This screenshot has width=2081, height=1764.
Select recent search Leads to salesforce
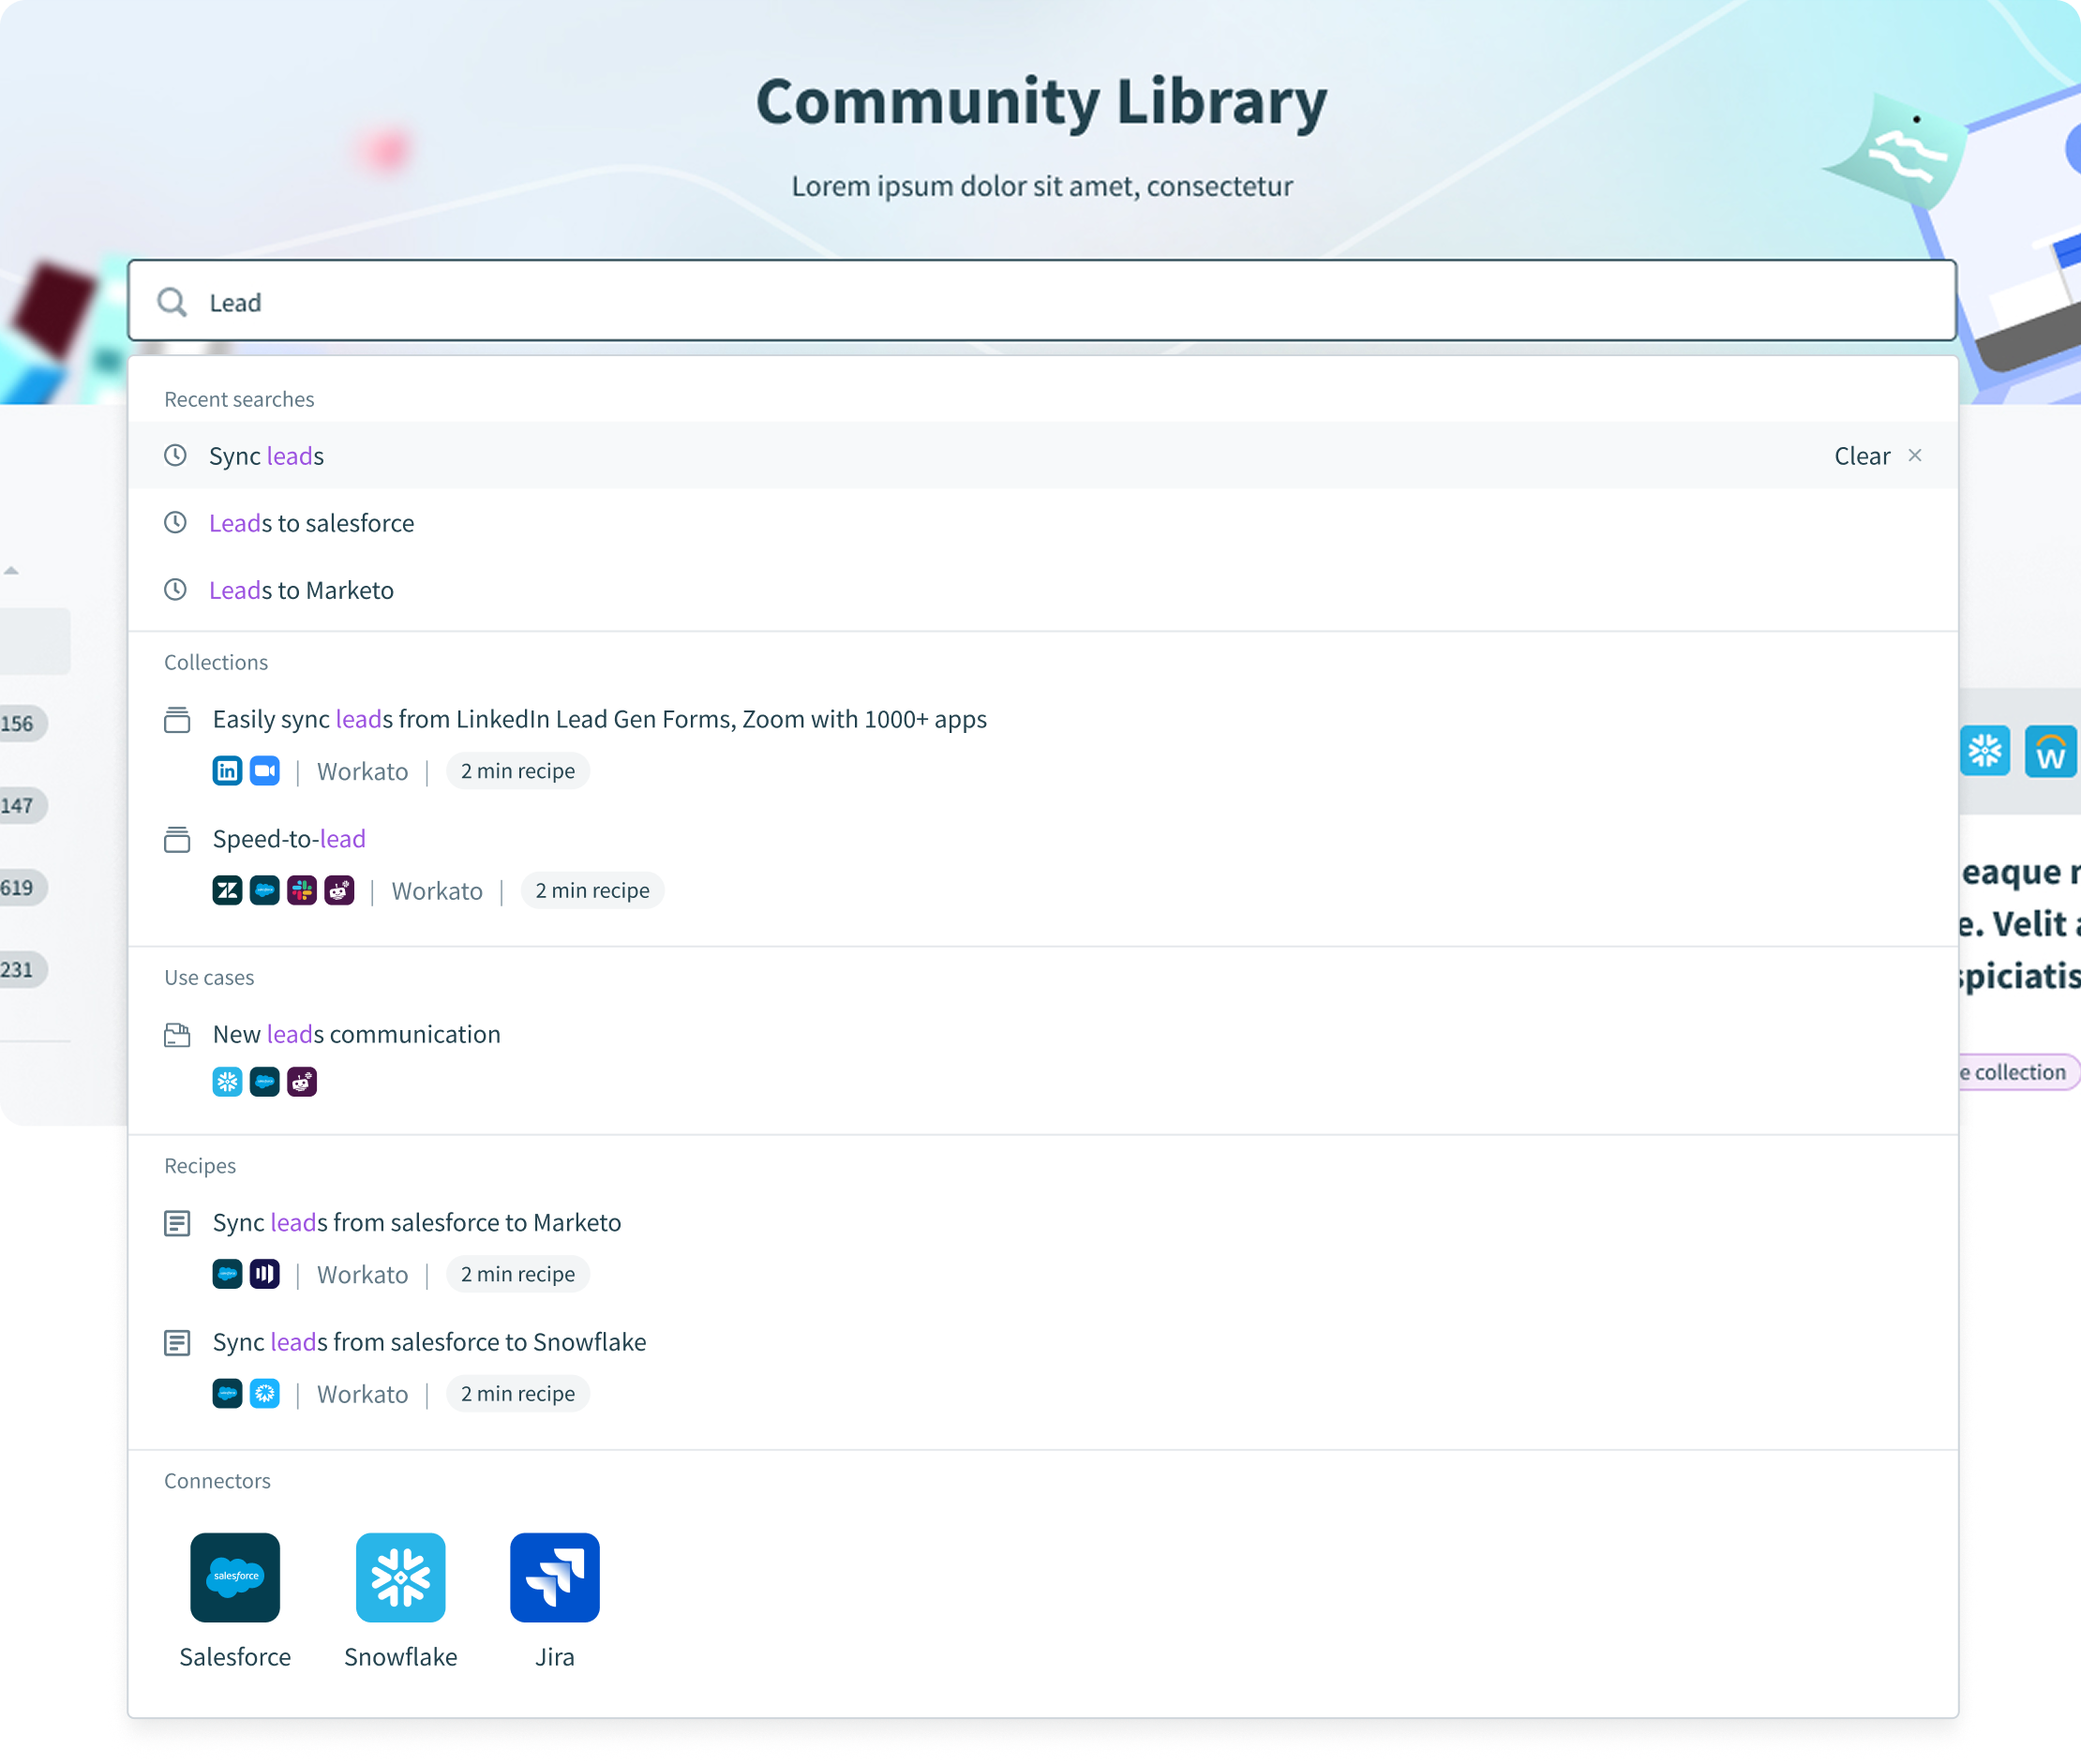click(311, 523)
